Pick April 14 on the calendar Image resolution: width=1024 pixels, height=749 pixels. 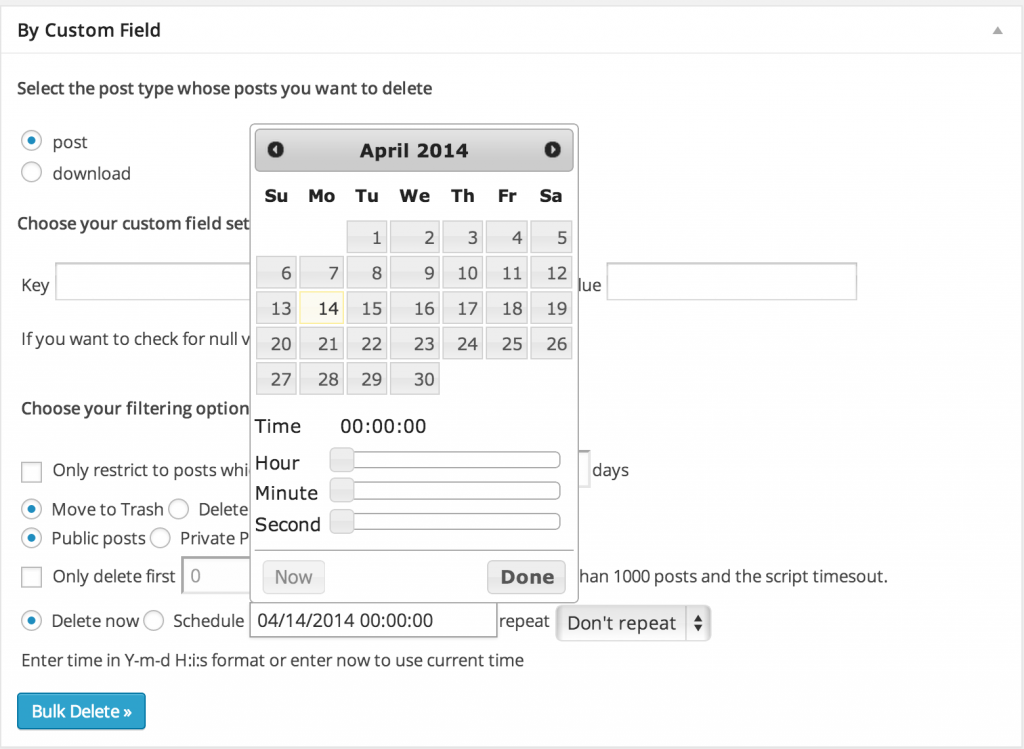tap(321, 308)
